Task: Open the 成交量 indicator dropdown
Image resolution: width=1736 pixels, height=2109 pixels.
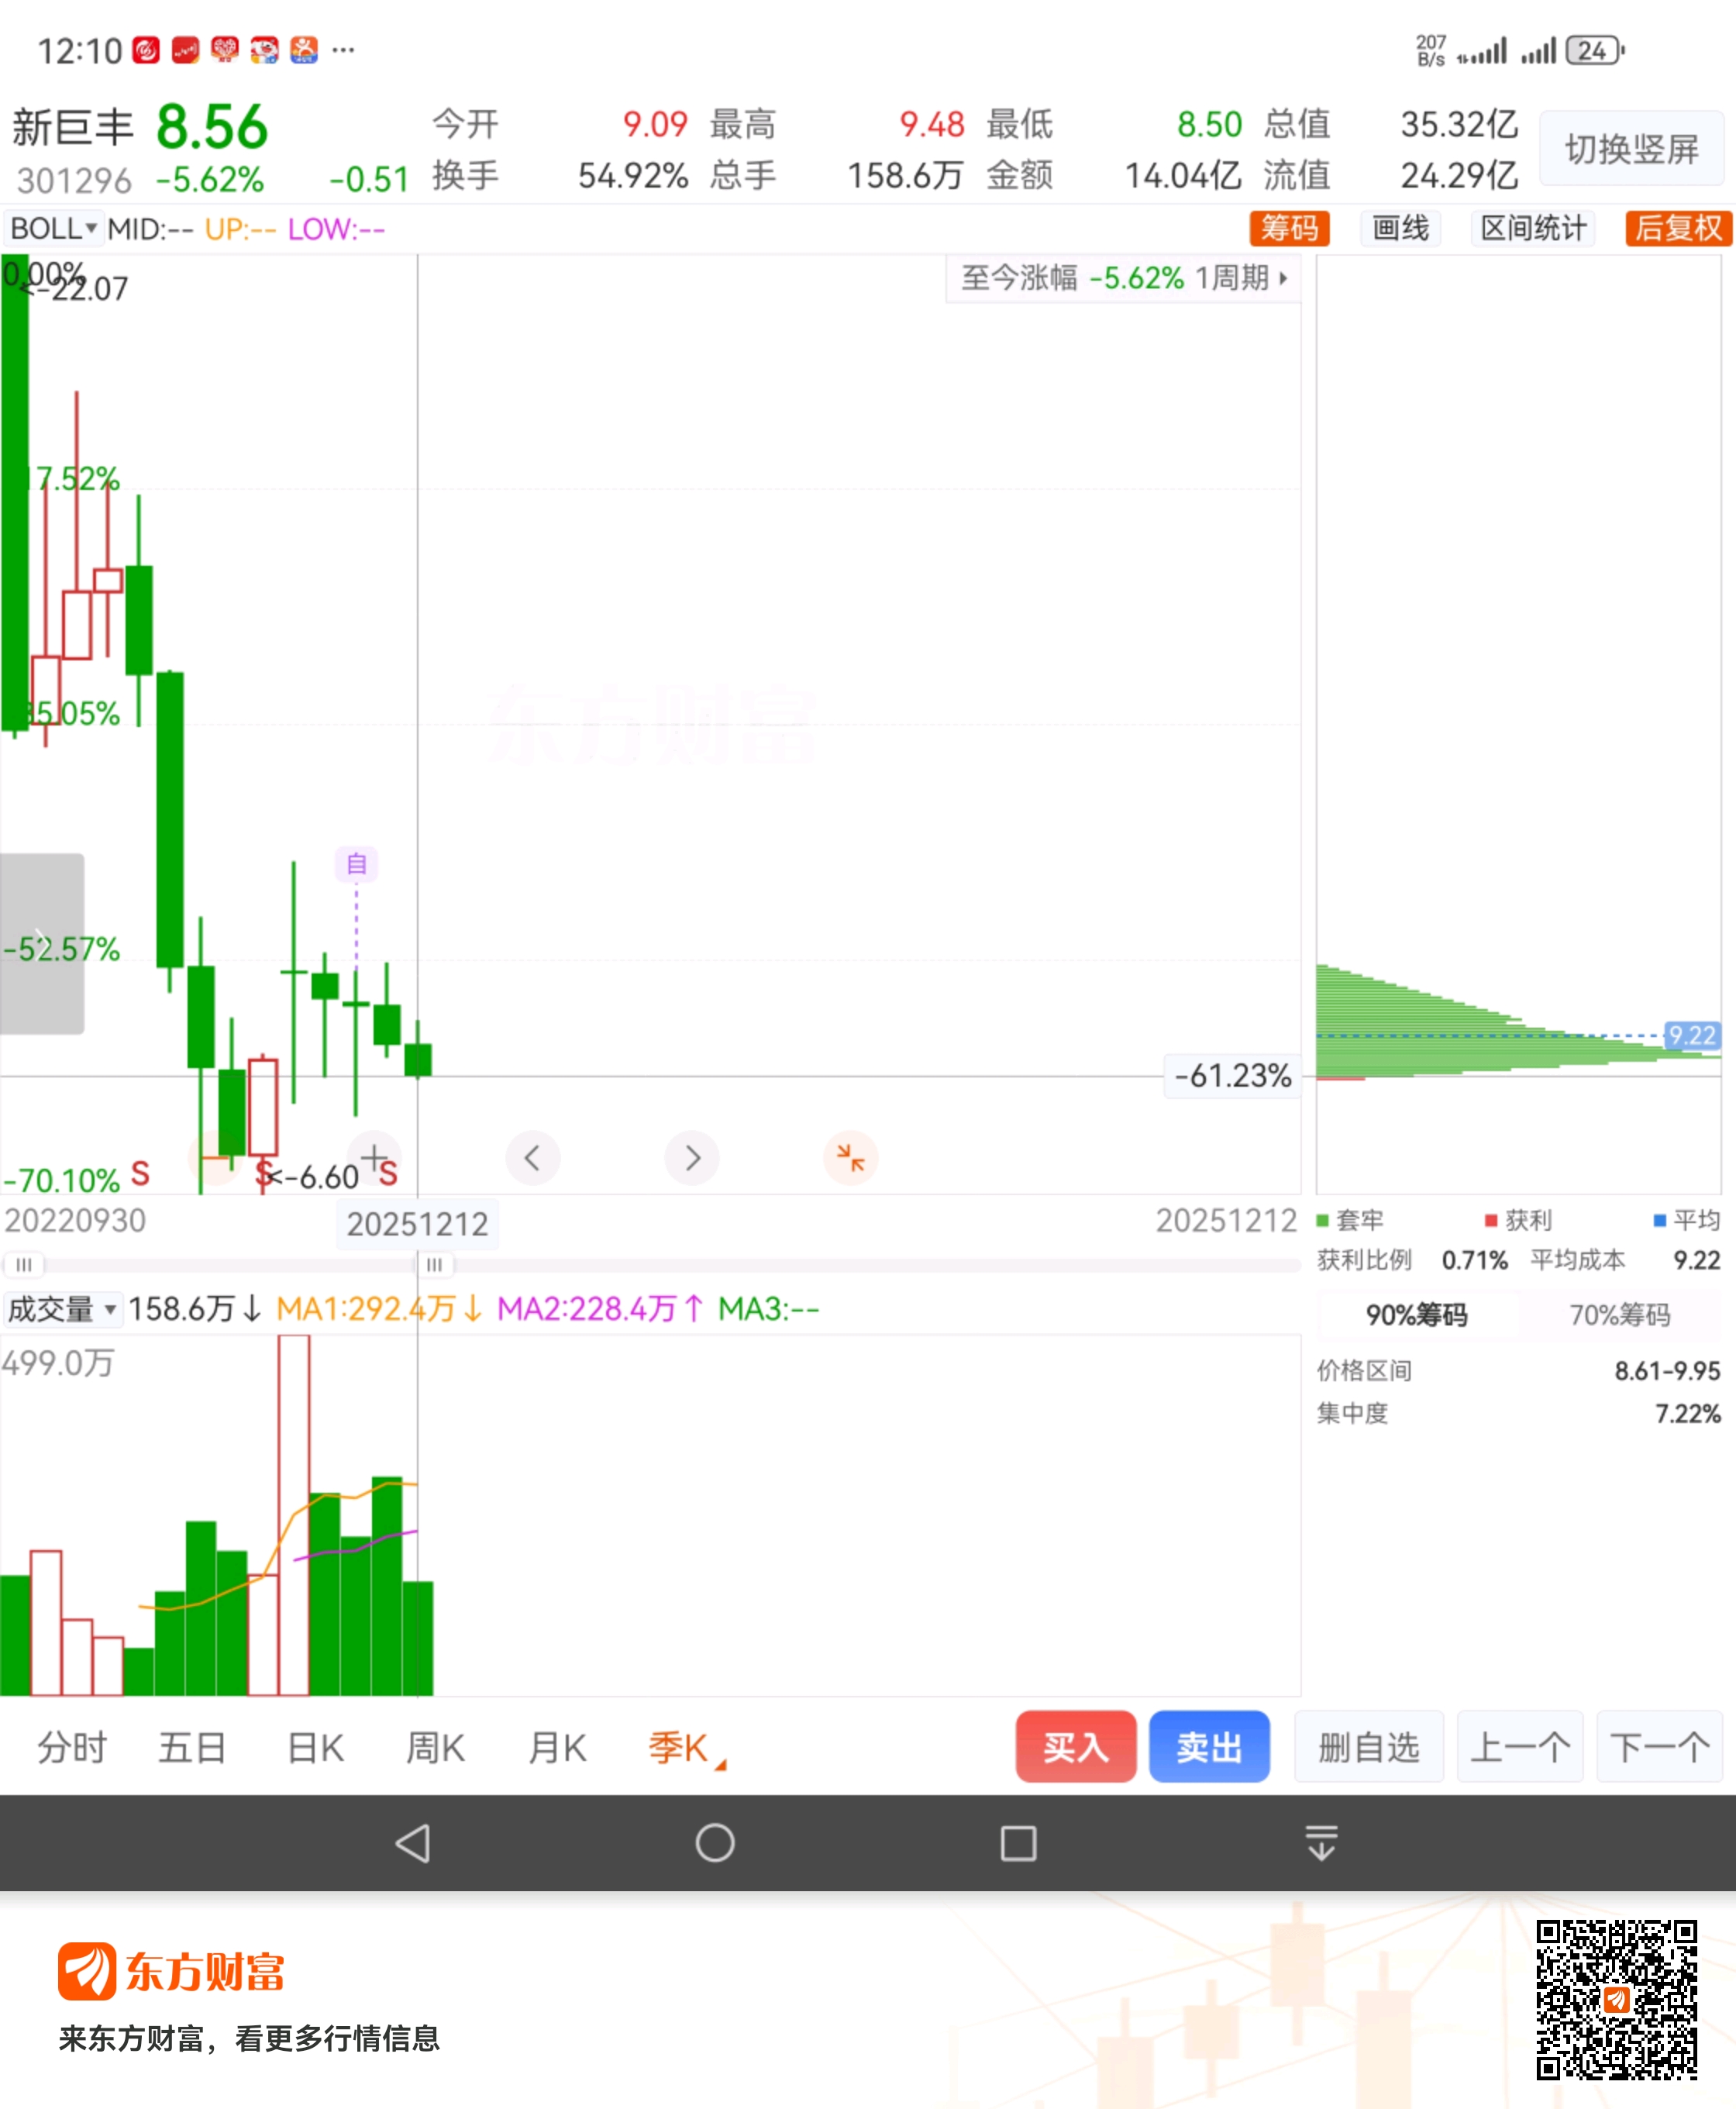Action: [62, 1308]
